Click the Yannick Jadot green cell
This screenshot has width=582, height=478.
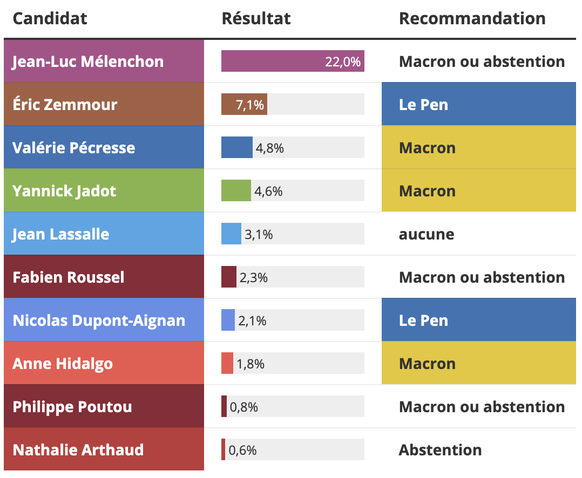(x=104, y=190)
